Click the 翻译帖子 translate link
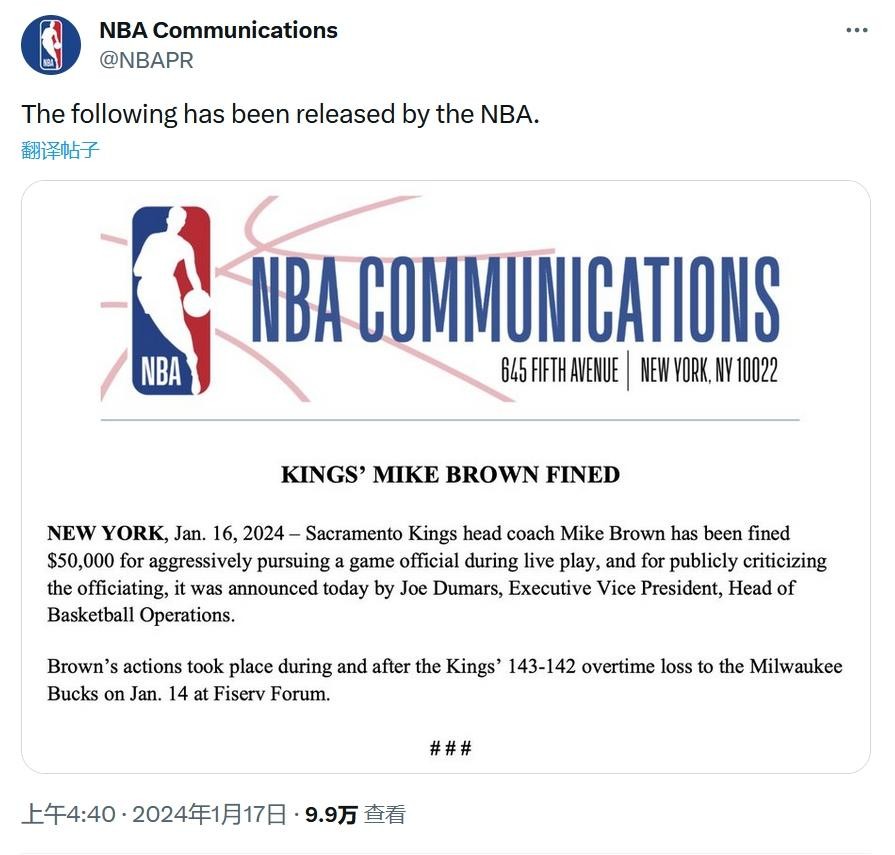Viewport: 895px width, 855px height. (61, 151)
